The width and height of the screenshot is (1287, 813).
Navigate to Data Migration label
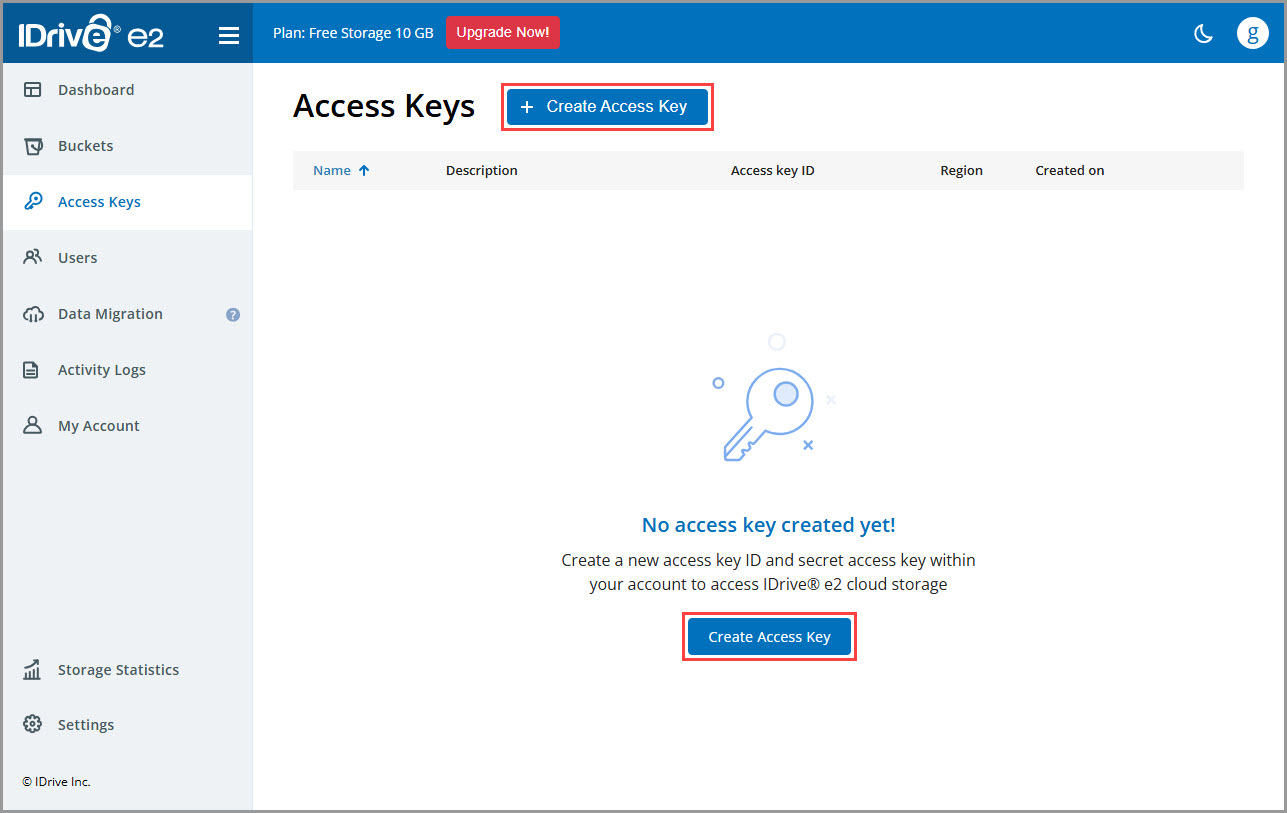[110, 314]
